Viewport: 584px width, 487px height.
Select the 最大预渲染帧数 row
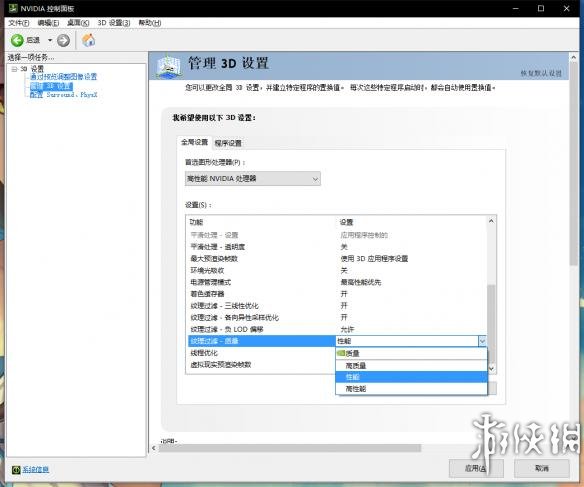(x=337, y=258)
